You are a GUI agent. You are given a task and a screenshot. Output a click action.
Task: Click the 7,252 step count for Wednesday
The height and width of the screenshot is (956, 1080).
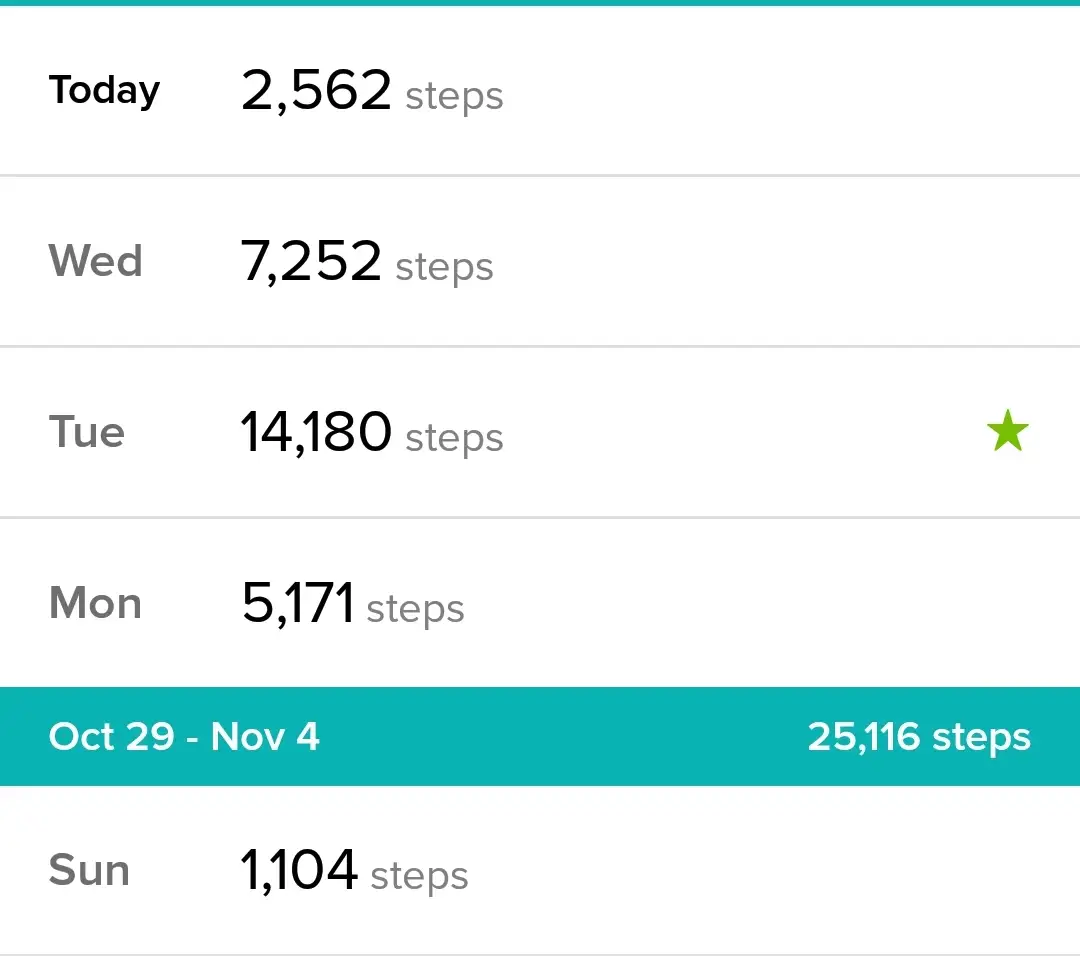coord(311,261)
